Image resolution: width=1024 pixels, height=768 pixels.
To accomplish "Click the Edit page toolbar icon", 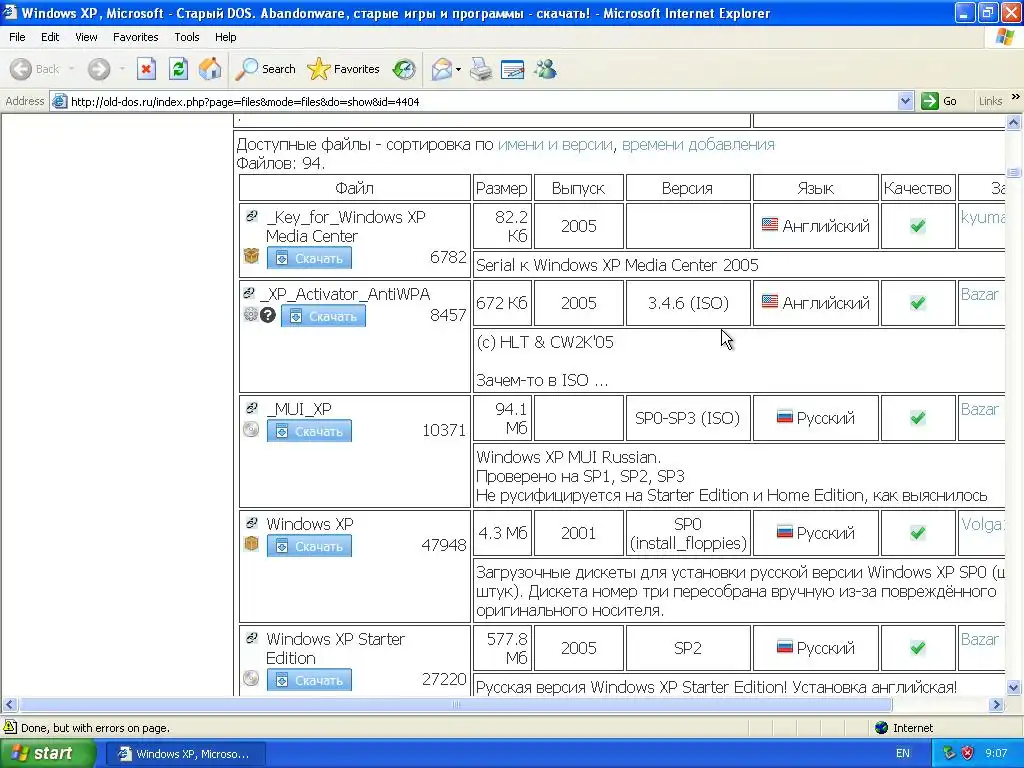I will click(513, 69).
